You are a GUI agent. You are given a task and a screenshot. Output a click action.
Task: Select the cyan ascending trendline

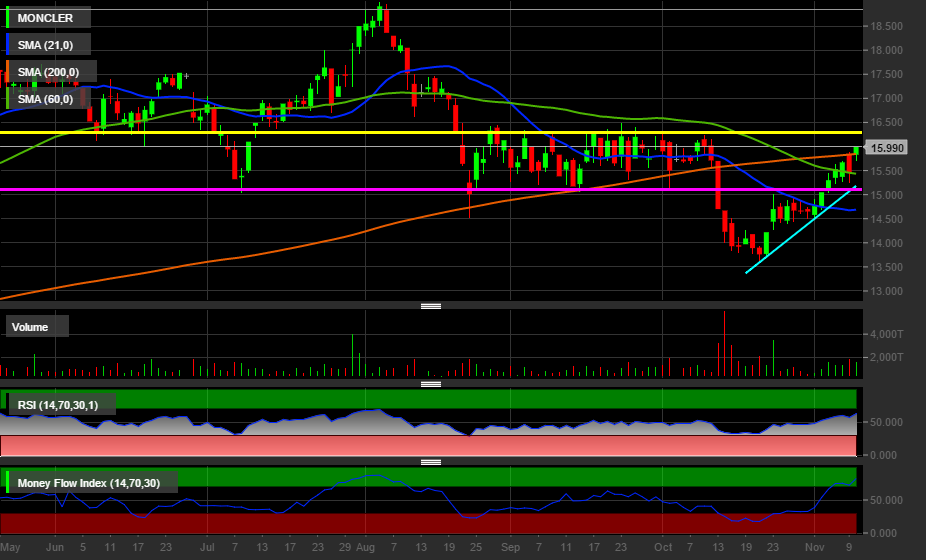point(801,230)
